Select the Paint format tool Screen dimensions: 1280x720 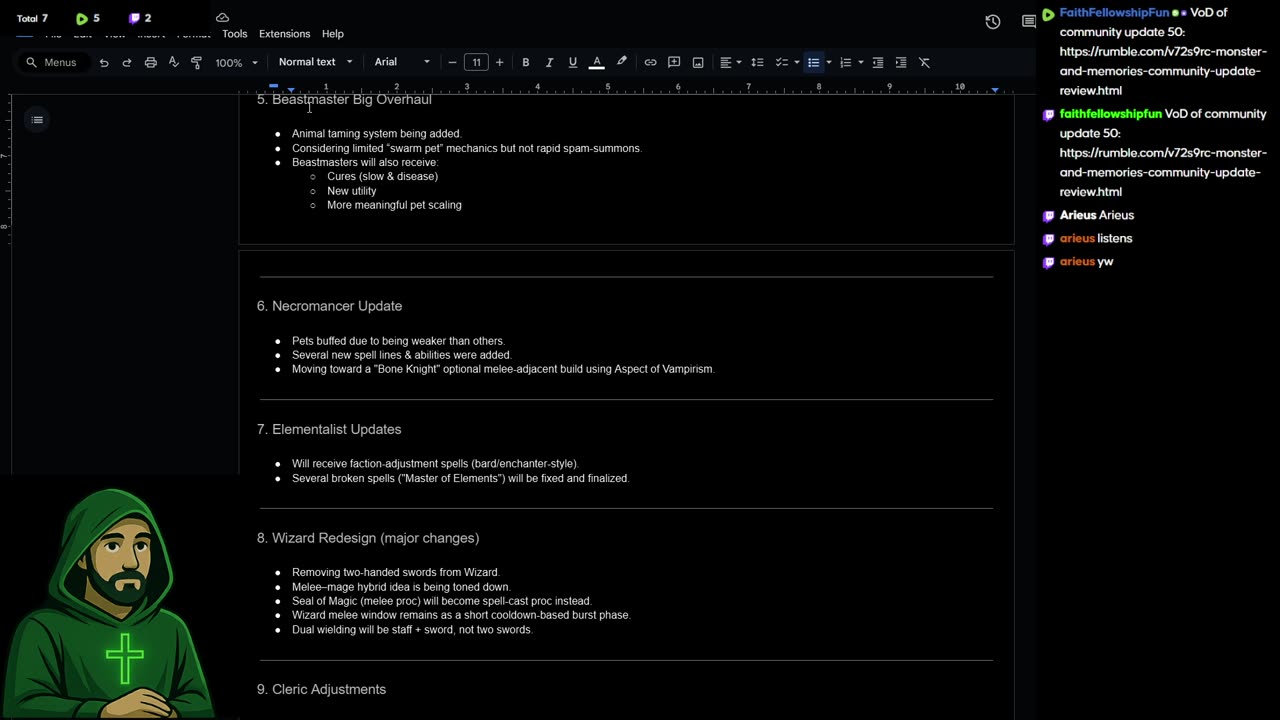coord(197,62)
